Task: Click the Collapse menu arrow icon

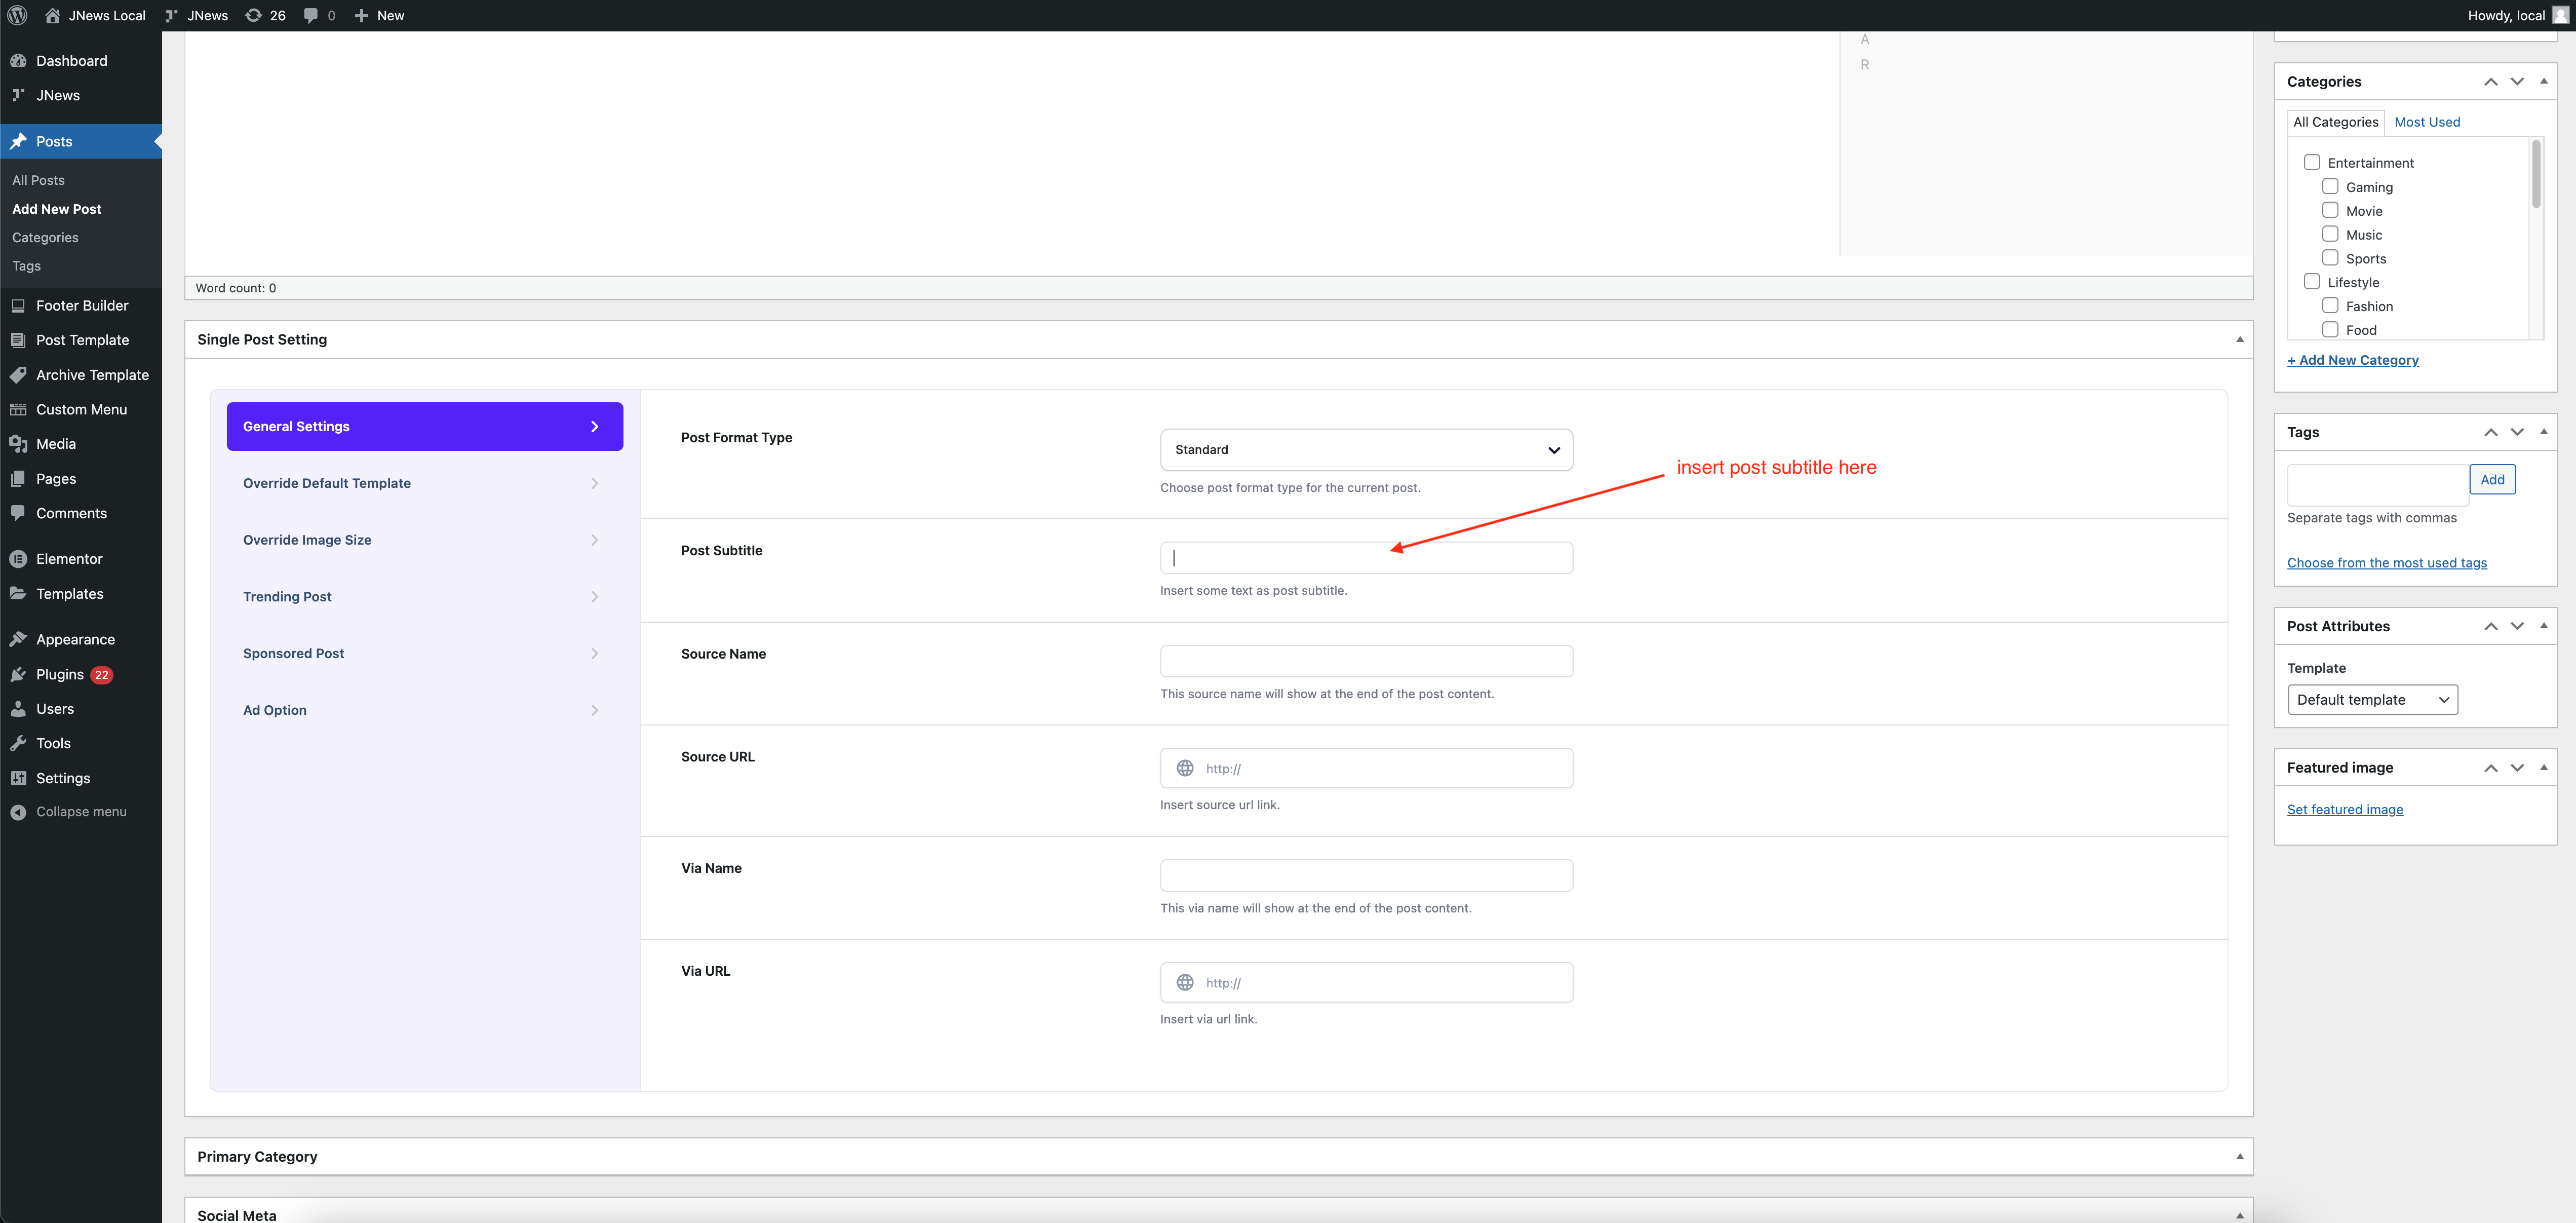Action: (18, 812)
